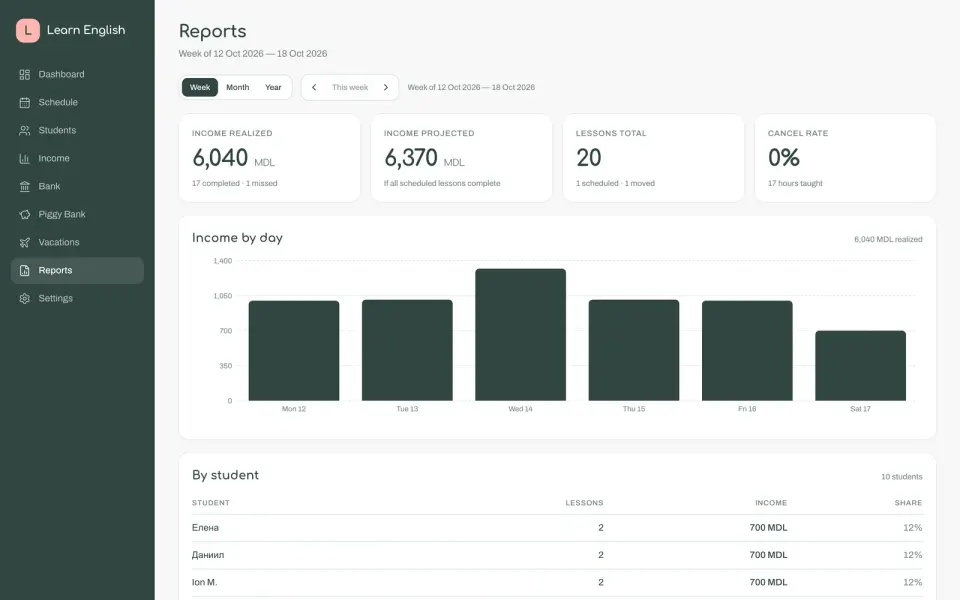
Task: Open the Dashboard menu label
Action: pos(61,74)
